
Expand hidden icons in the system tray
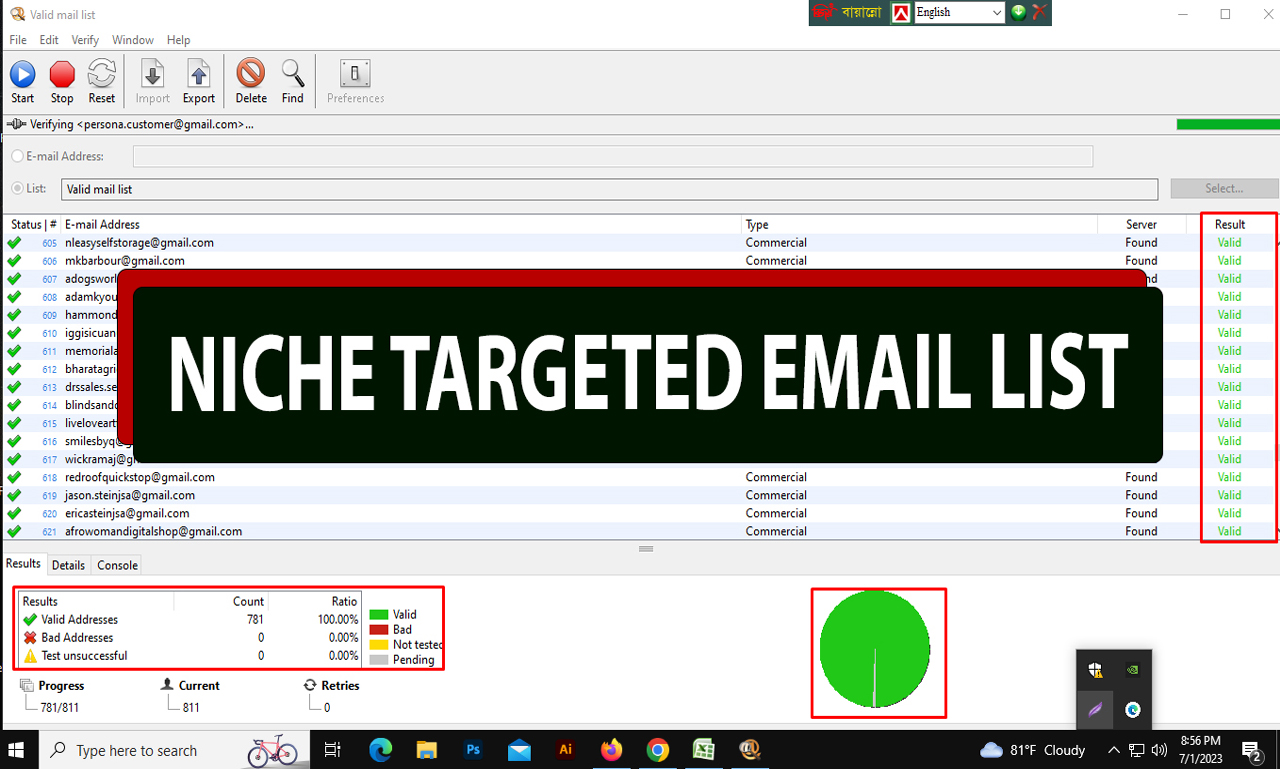pyautogui.click(x=1113, y=749)
